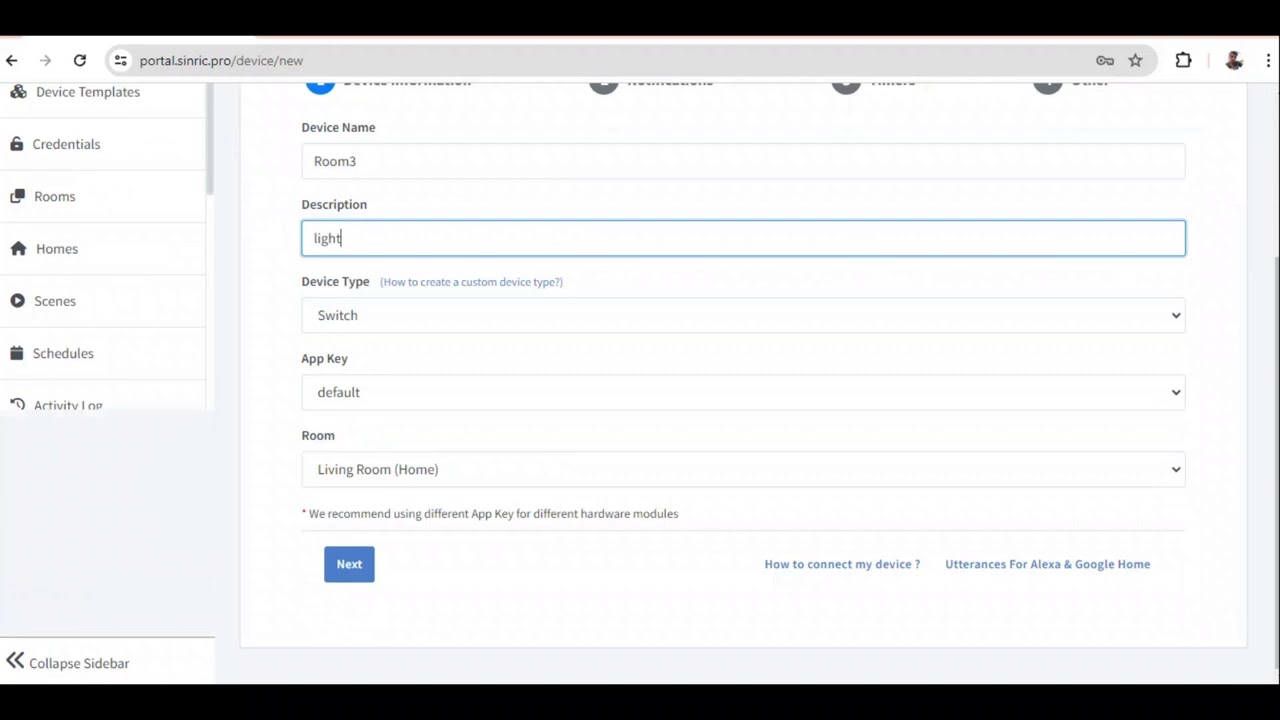Expand the Device Type dropdown showing Switch
This screenshot has width=1280, height=720.
coord(743,315)
